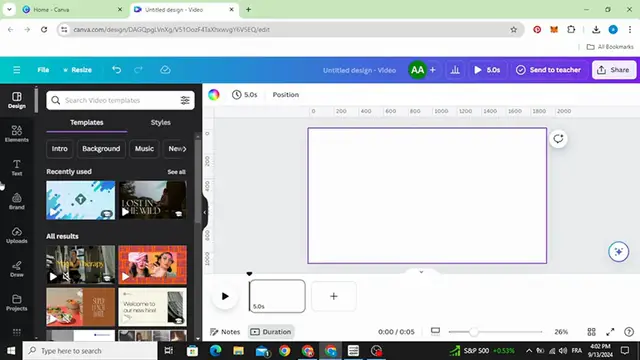Open Chrome downloads icon

[x=596, y=29]
